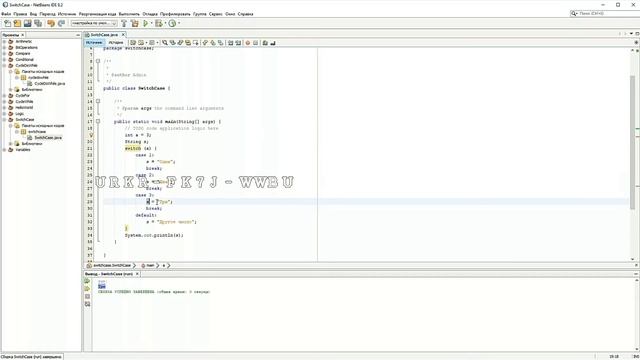Open the Вид menu
Screen dimensions: 640x360
tap(33, 14)
